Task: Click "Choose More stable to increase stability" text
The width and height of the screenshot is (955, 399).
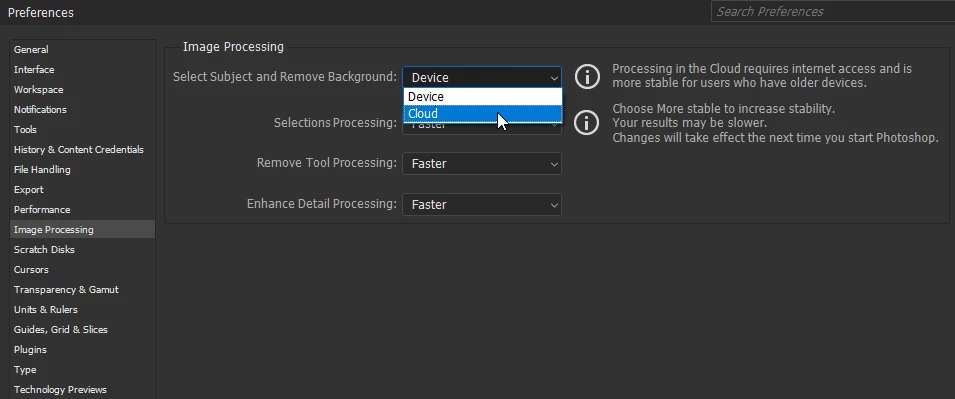Action: click(x=724, y=109)
